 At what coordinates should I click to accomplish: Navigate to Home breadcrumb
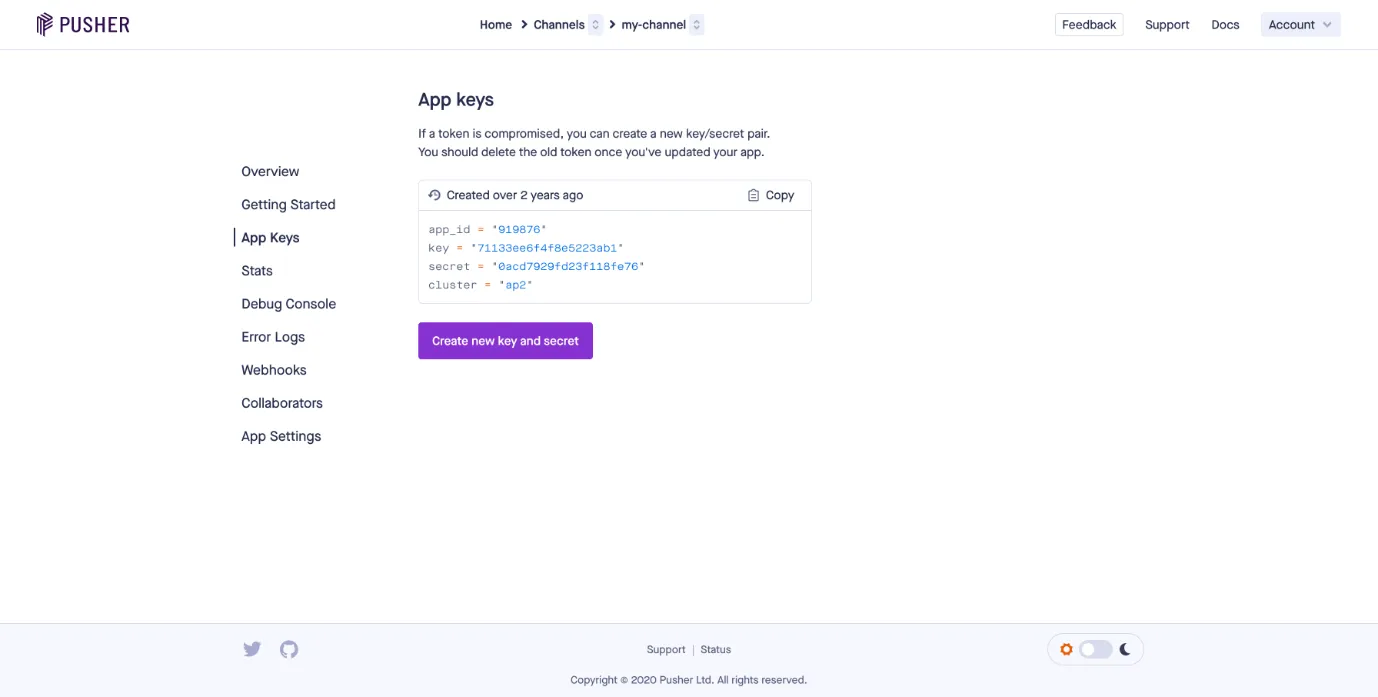point(495,25)
